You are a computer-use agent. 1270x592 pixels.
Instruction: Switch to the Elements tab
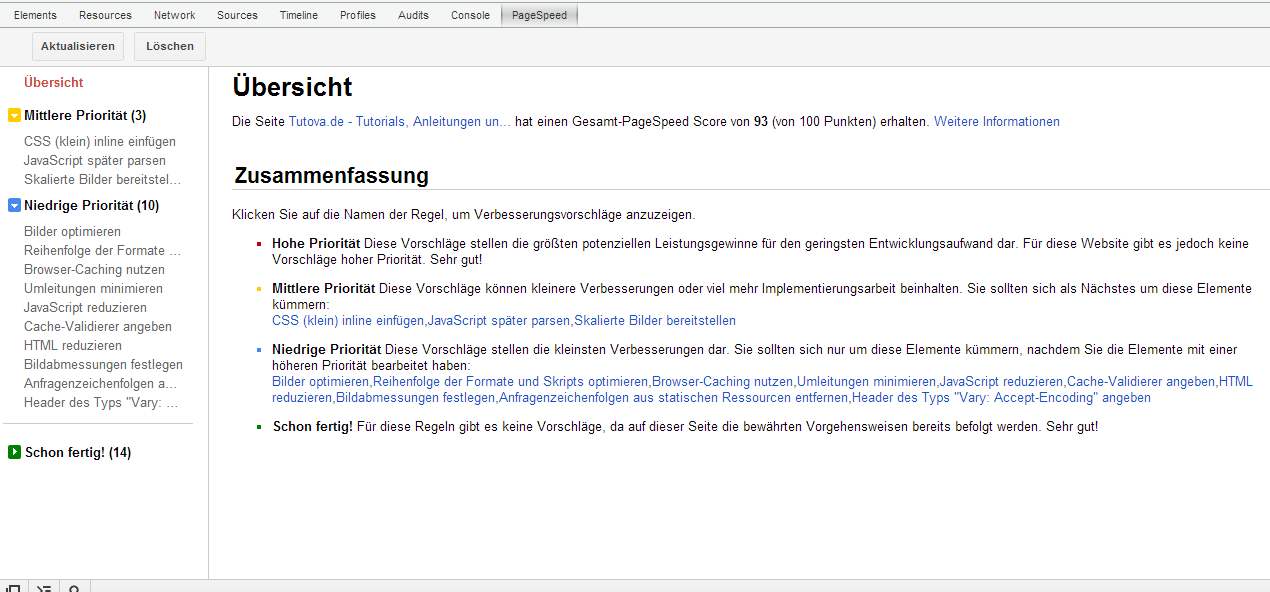pyautogui.click(x=35, y=15)
